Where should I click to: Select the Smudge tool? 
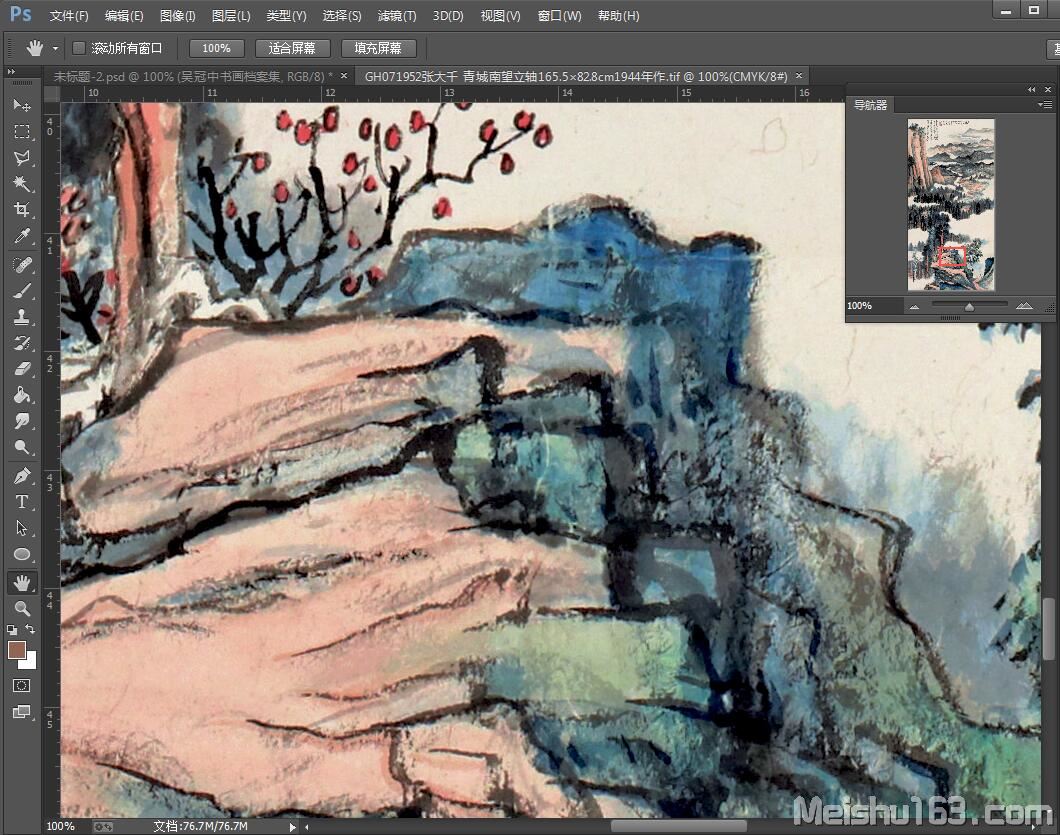click(x=22, y=421)
